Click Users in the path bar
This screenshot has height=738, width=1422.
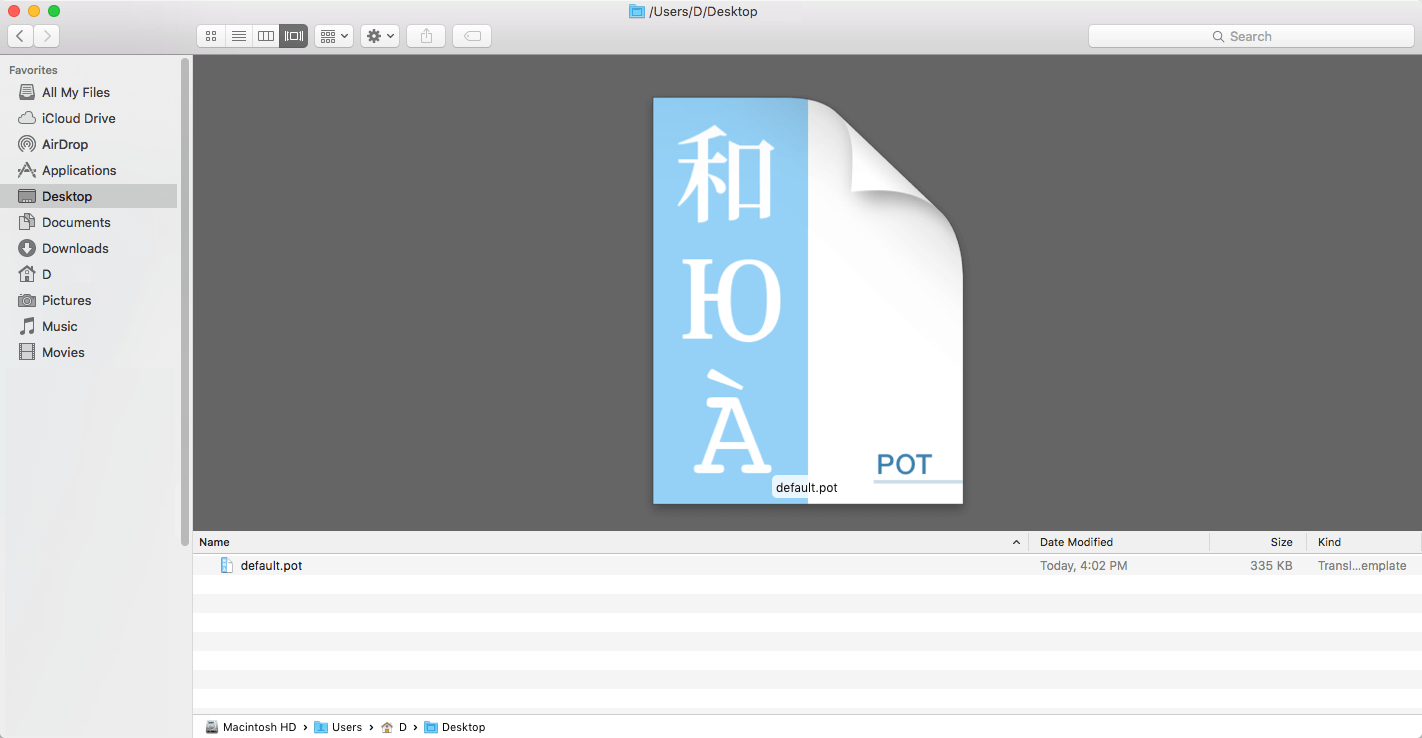coord(346,727)
